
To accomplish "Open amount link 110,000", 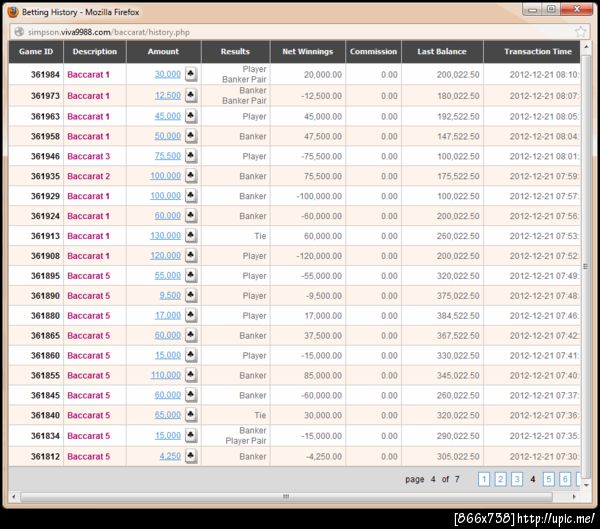I will point(166,375).
